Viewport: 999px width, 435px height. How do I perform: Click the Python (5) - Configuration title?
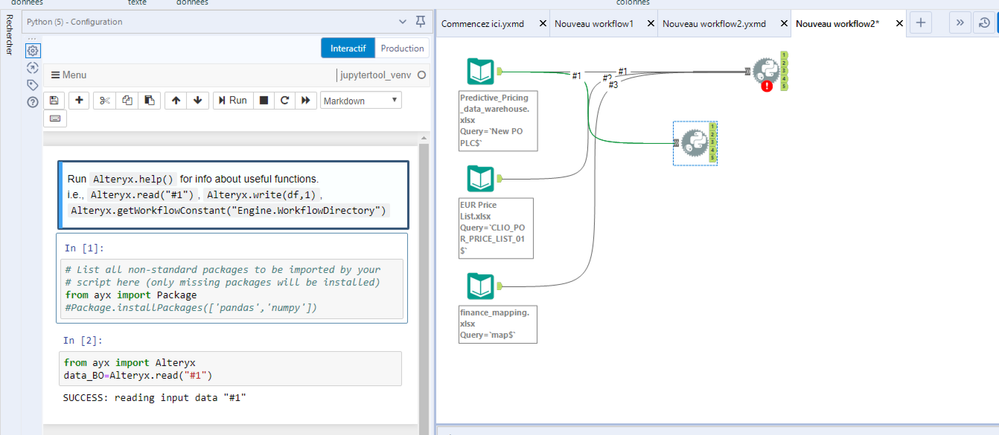click(x=75, y=22)
